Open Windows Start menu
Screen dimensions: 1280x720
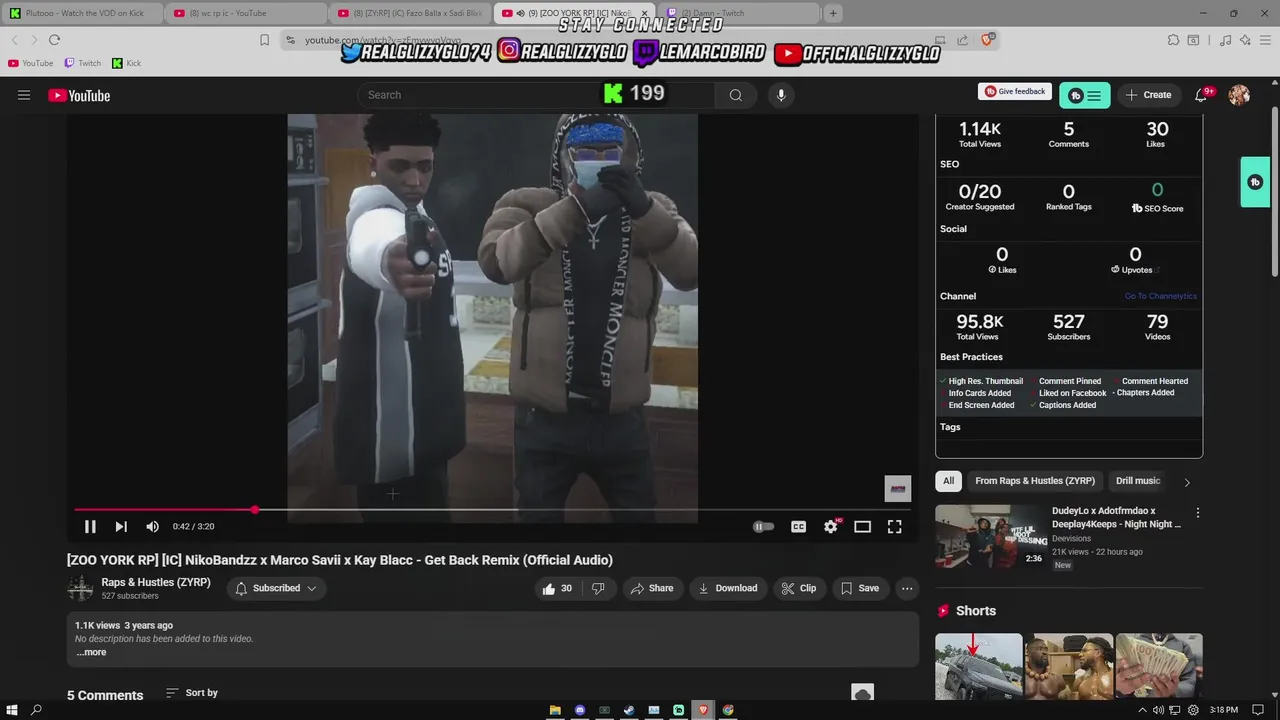coord(10,710)
